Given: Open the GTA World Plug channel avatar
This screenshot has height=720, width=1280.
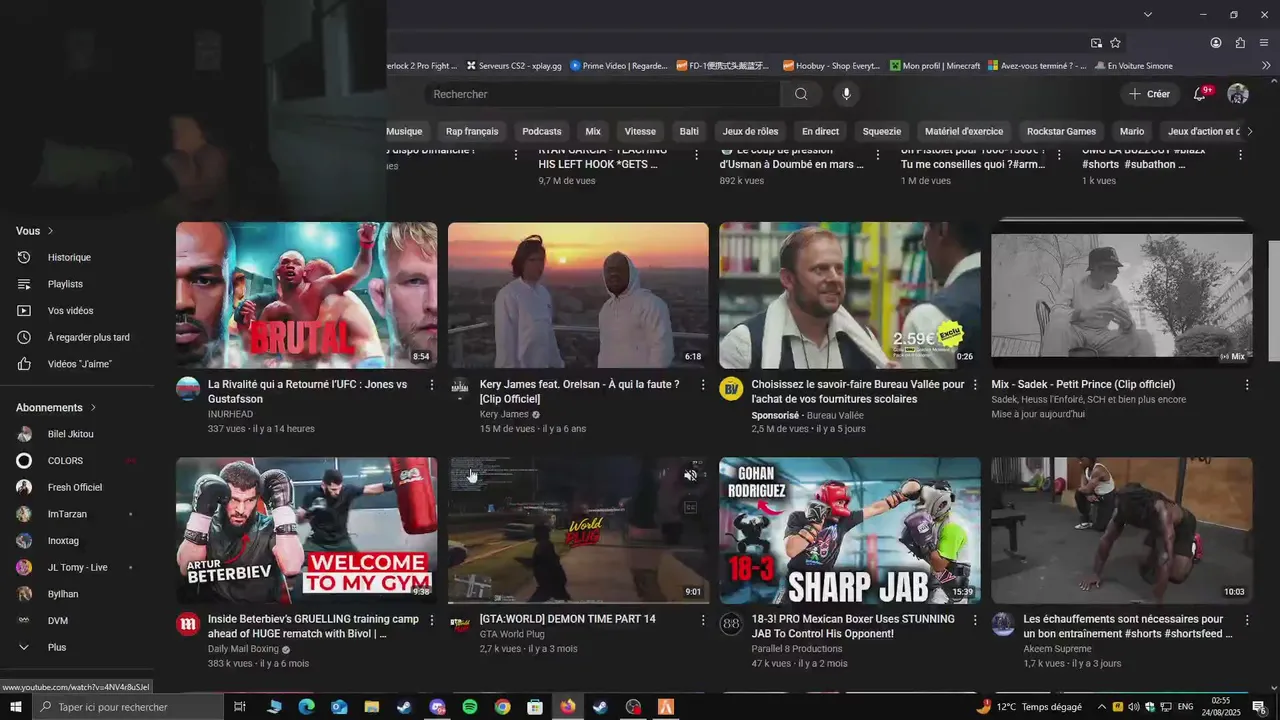Looking at the screenshot, I should 460,624.
